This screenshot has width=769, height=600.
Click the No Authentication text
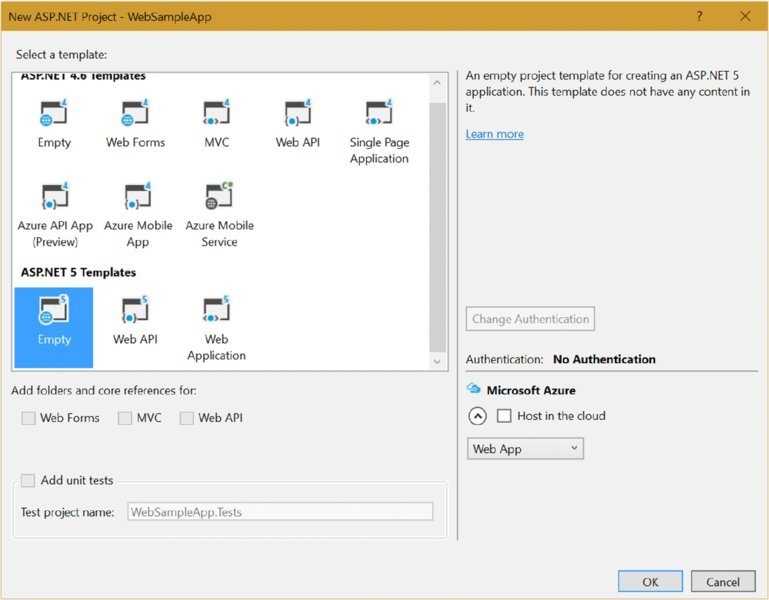coord(604,359)
